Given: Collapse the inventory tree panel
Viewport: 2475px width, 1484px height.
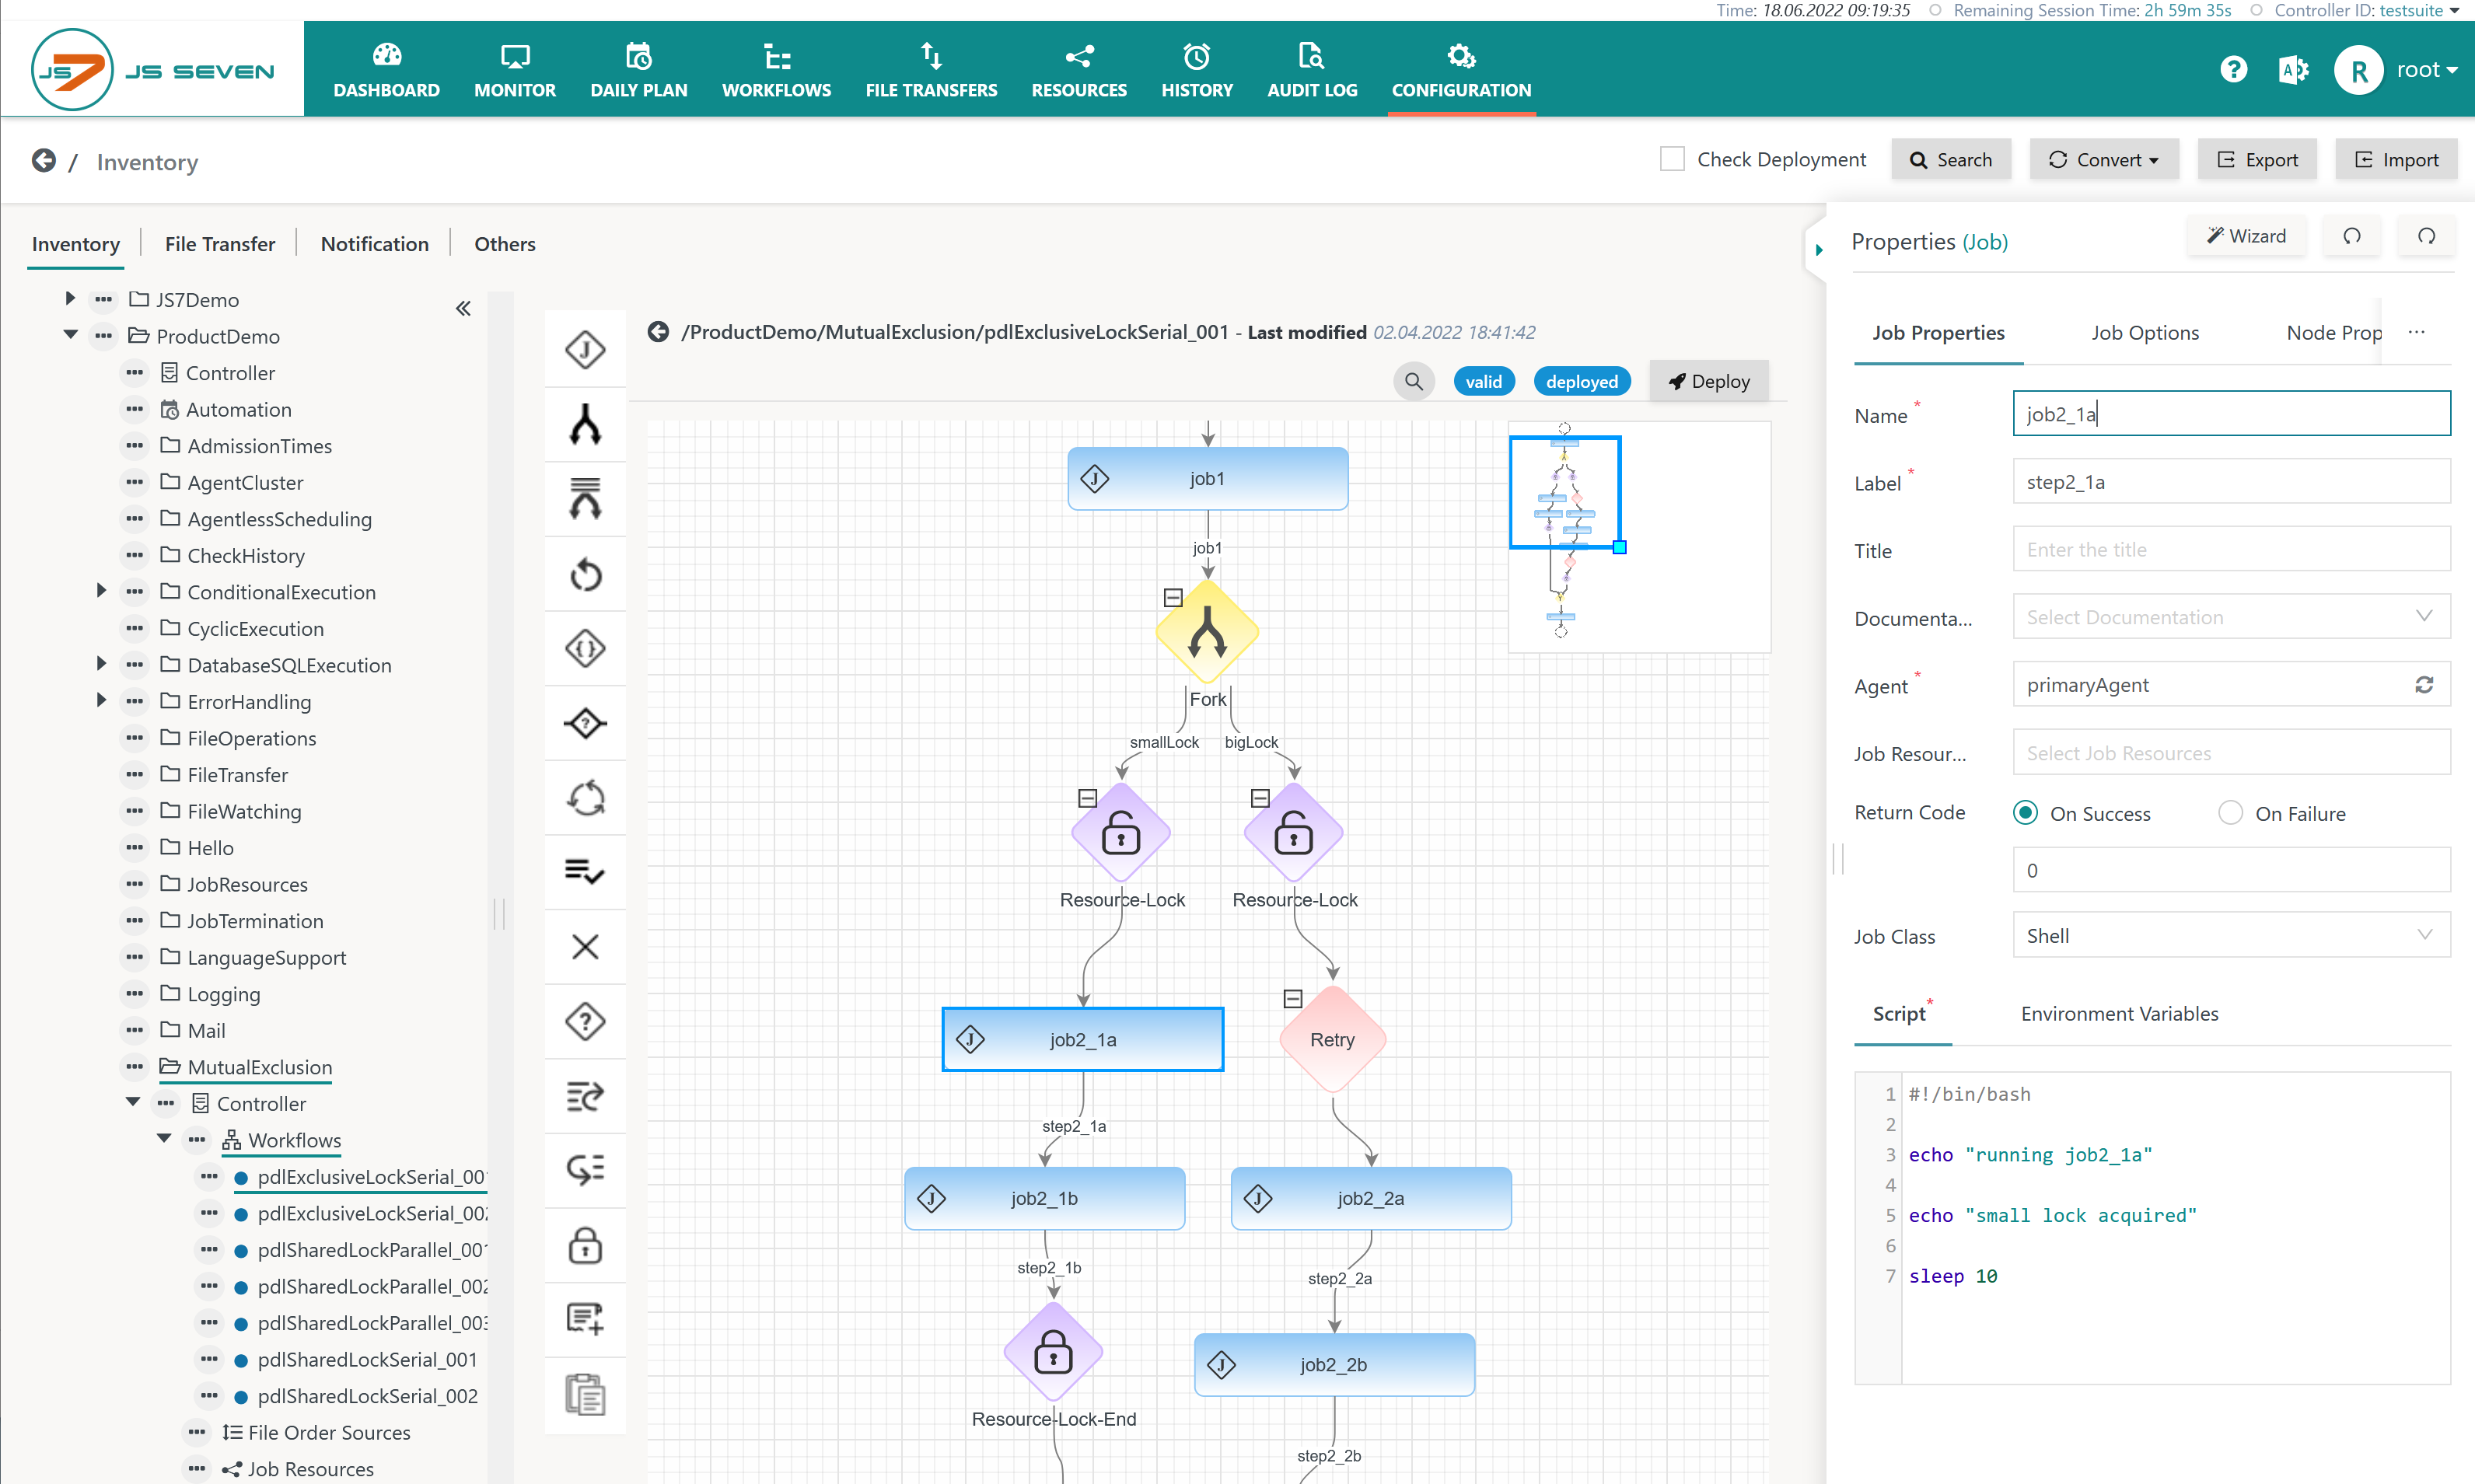Looking at the screenshot, I should pyautogui.click(x=463, y=308).
